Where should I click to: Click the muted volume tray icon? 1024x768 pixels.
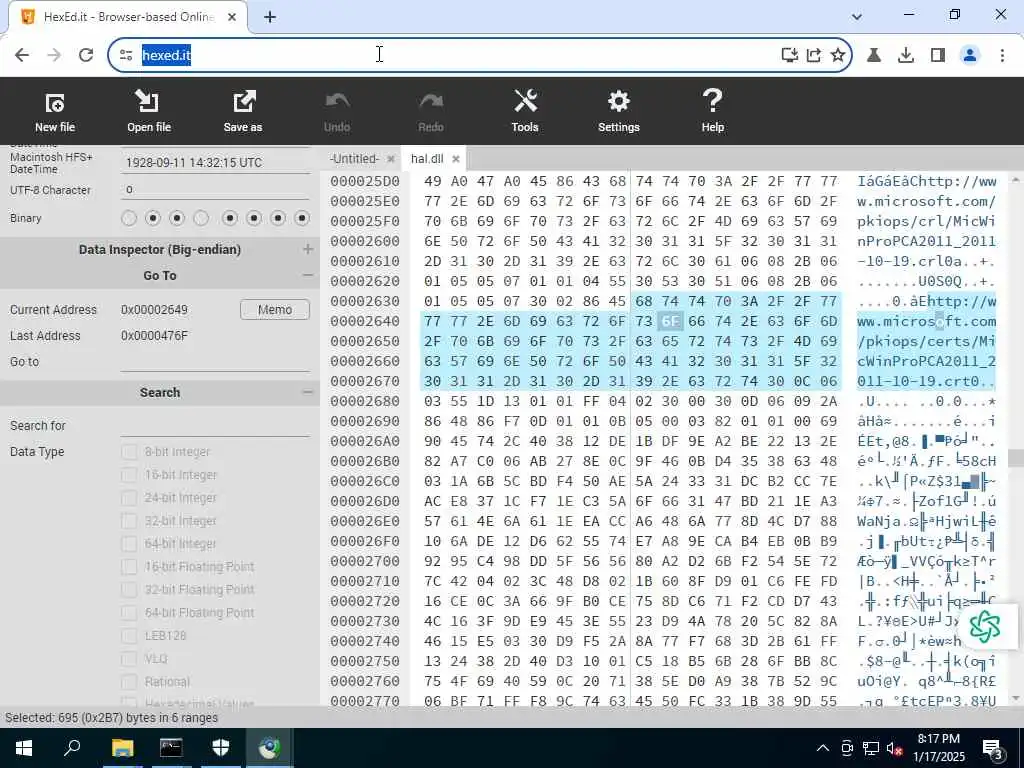pos(894,748)
